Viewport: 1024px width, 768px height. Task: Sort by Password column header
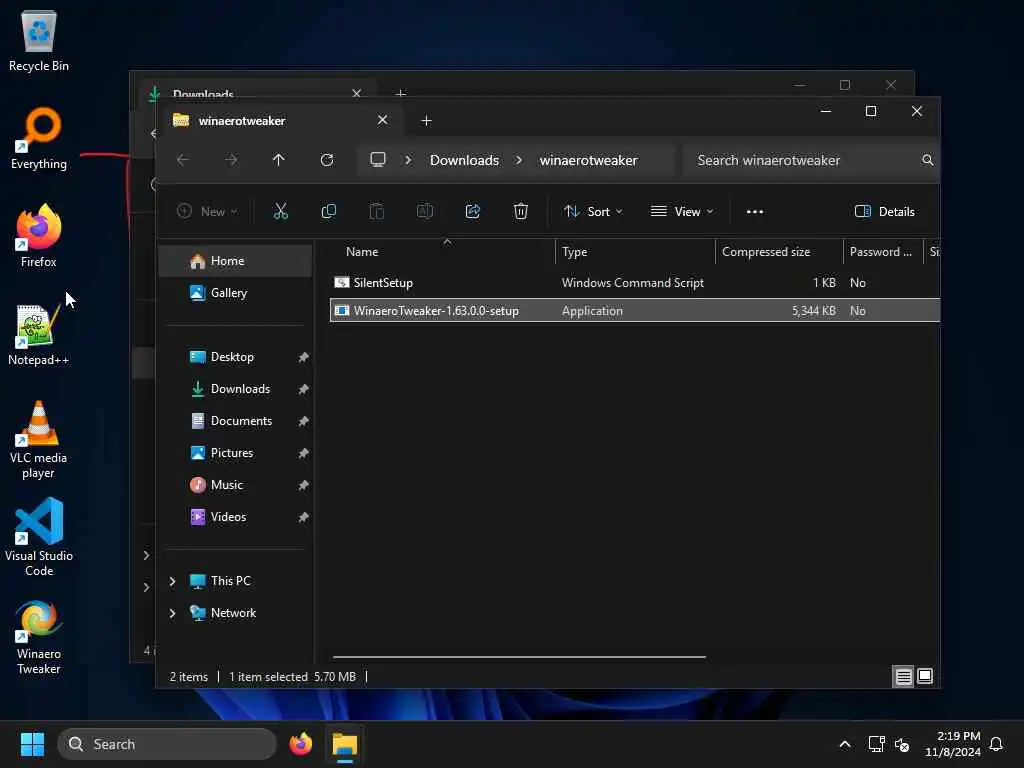pos(882,252)
